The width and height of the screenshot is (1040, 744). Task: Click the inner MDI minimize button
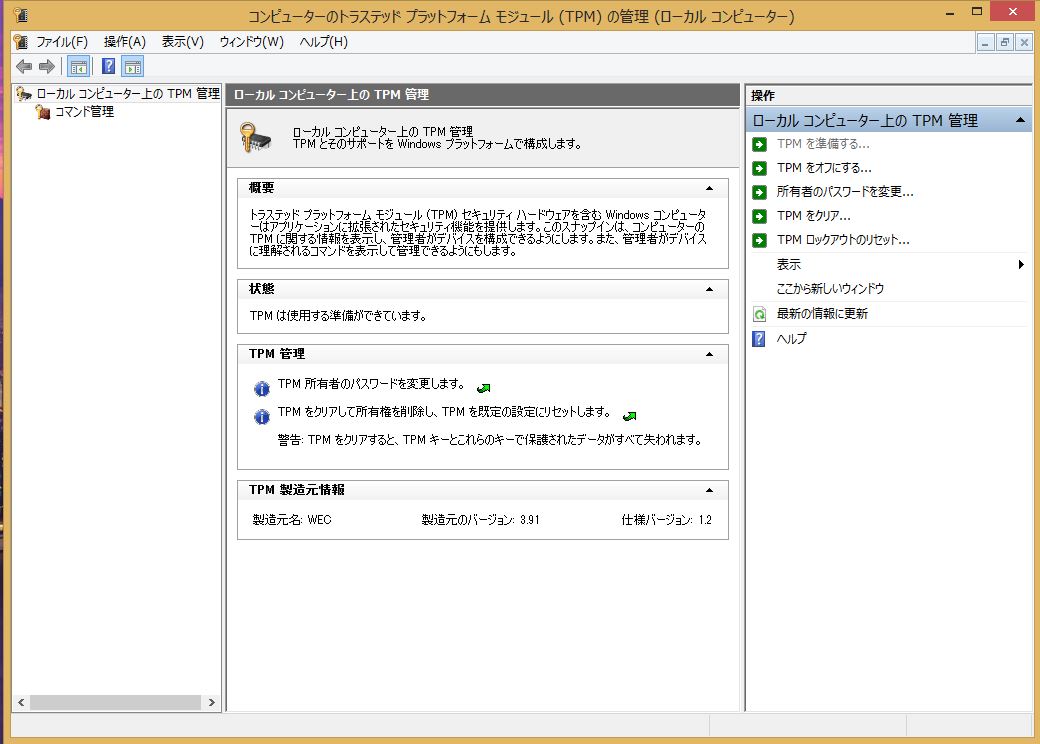click(985, 42)
